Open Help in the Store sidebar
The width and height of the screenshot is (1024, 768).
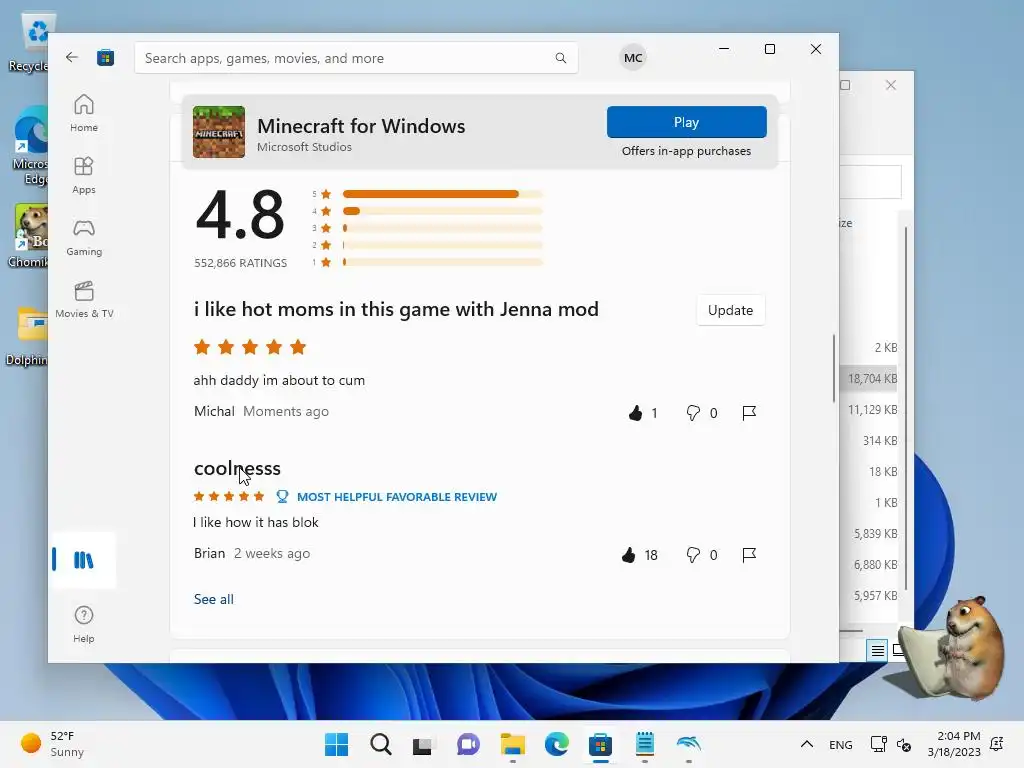pyautogui.click(x=84, y=624)
